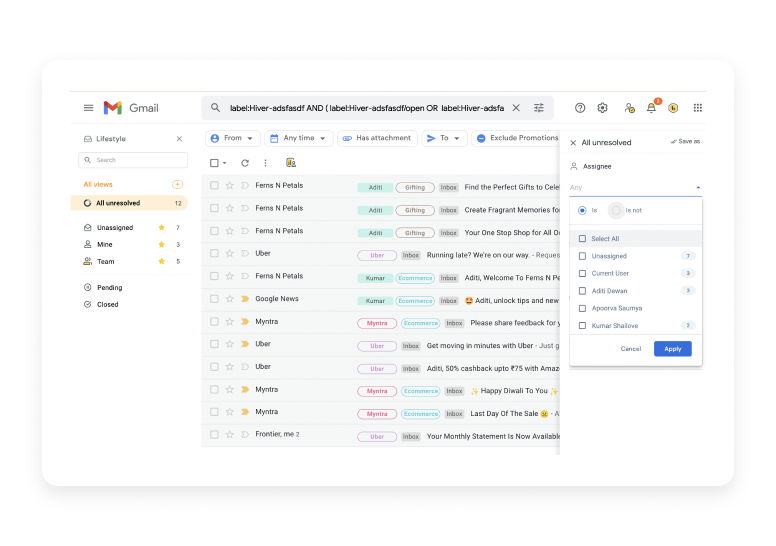Open the From filter dropdown
776x546 pixels.
[233, 138]
